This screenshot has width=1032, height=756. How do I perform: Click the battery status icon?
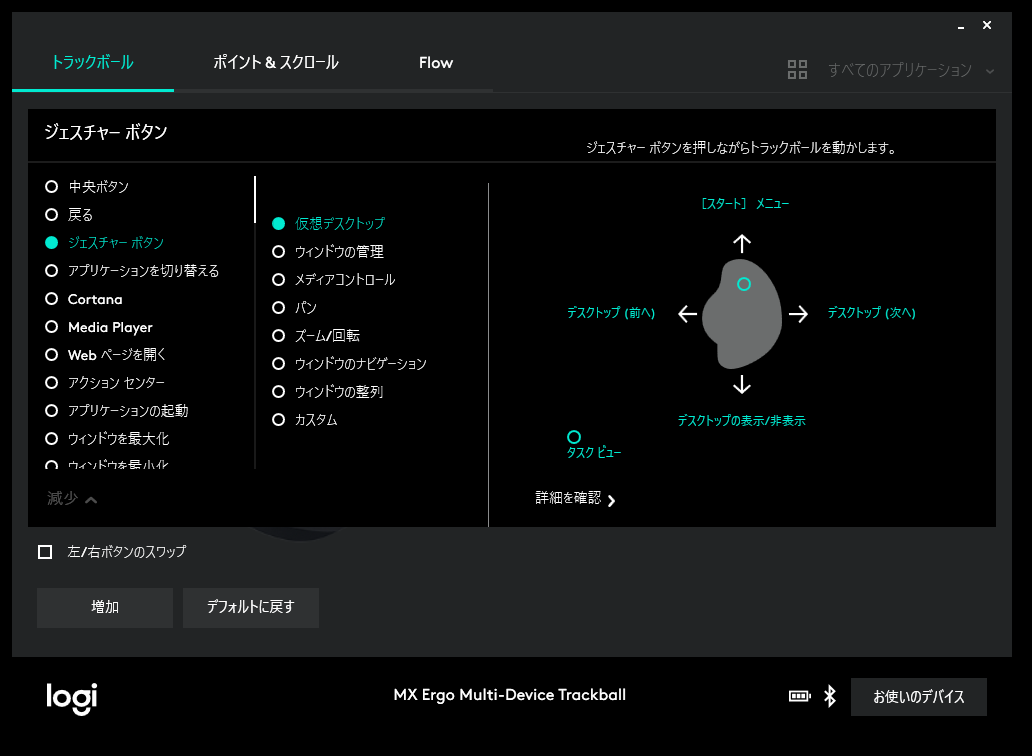[800, 696]
